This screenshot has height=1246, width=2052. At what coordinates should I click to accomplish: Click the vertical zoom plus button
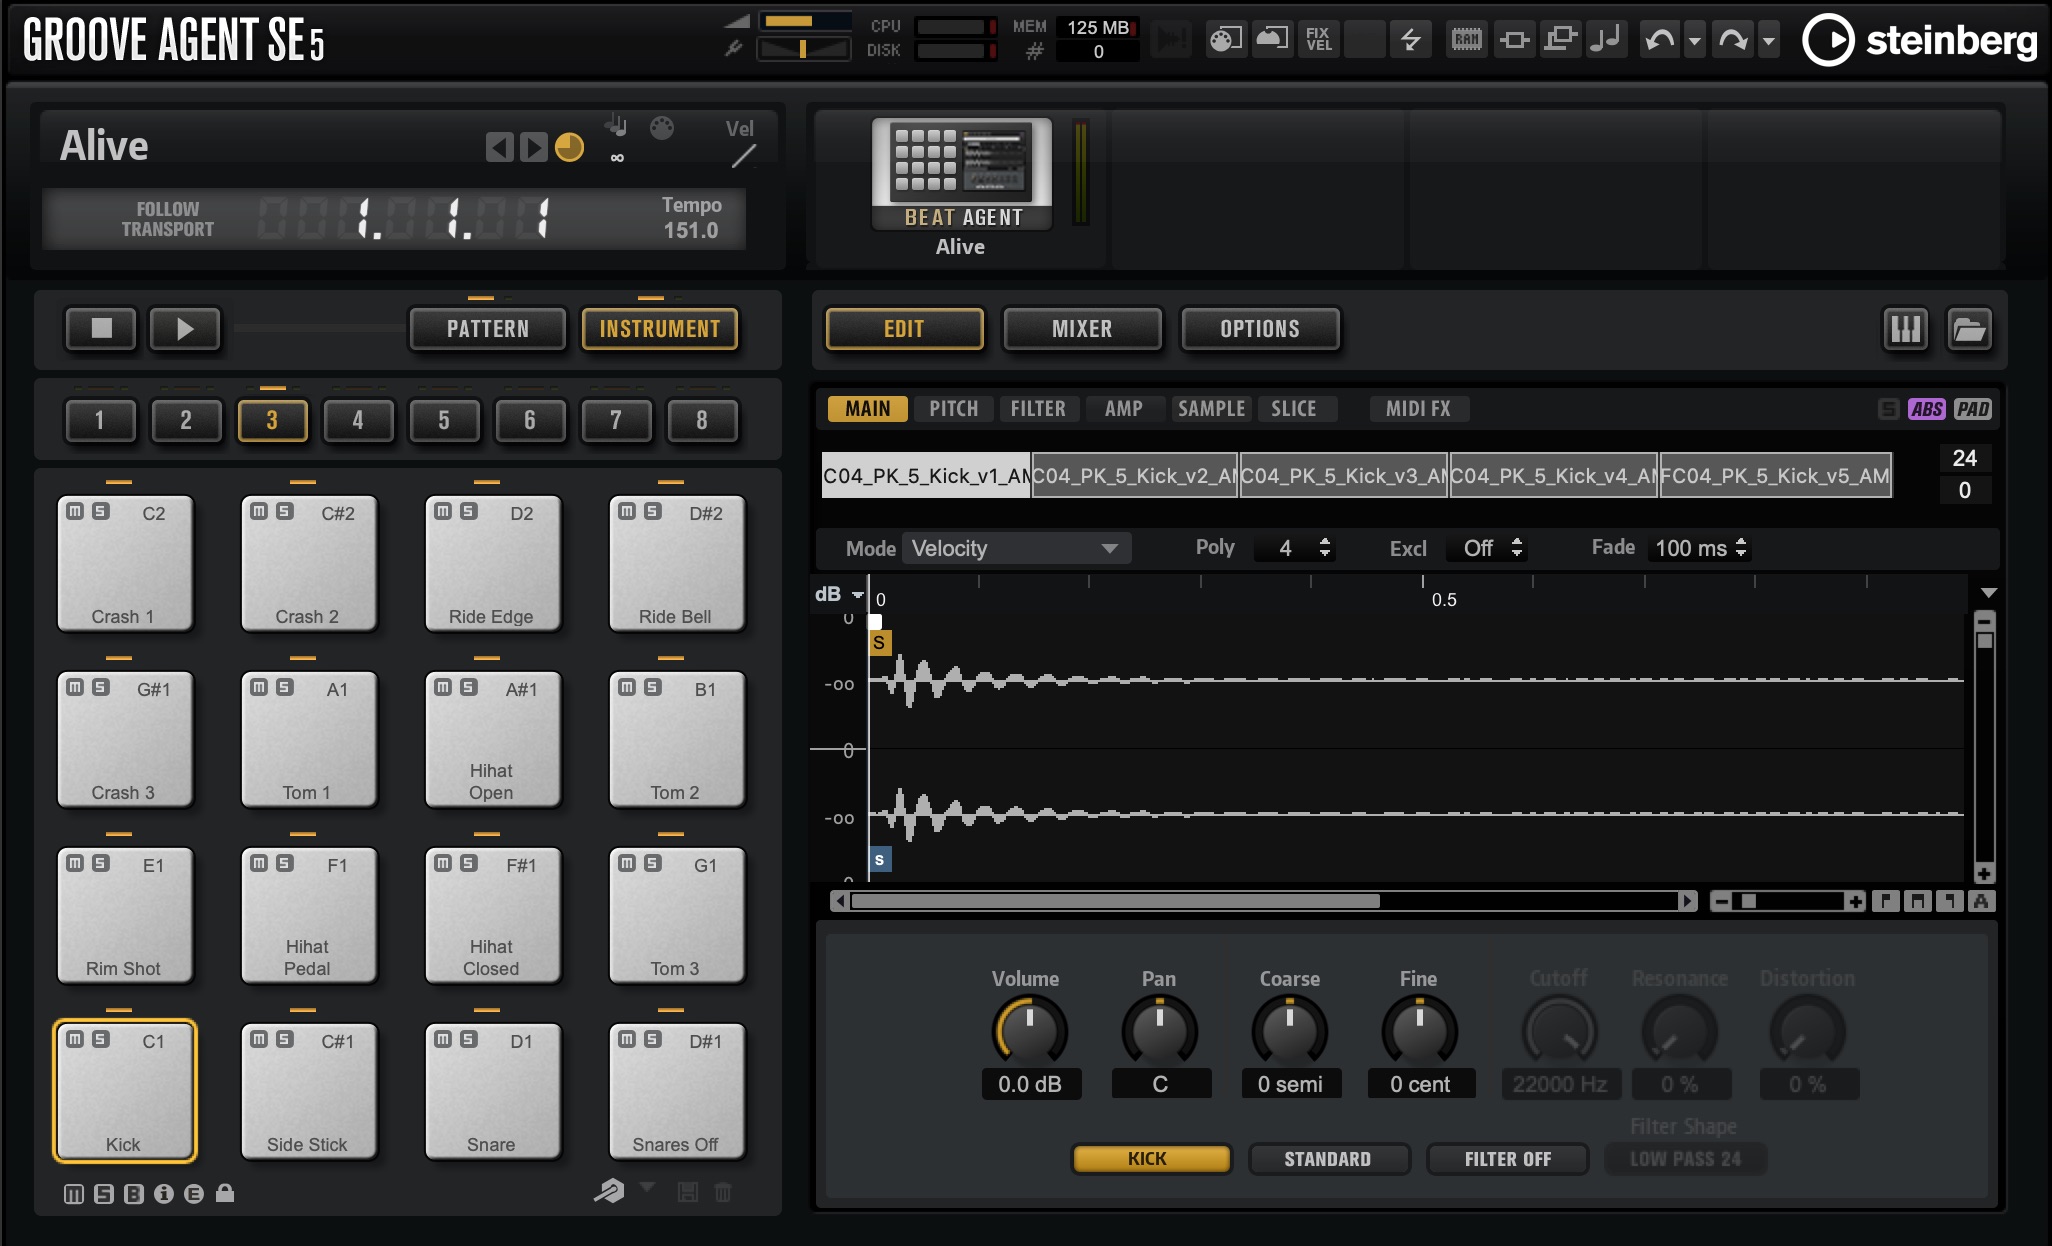click(x=1985, y=873)
